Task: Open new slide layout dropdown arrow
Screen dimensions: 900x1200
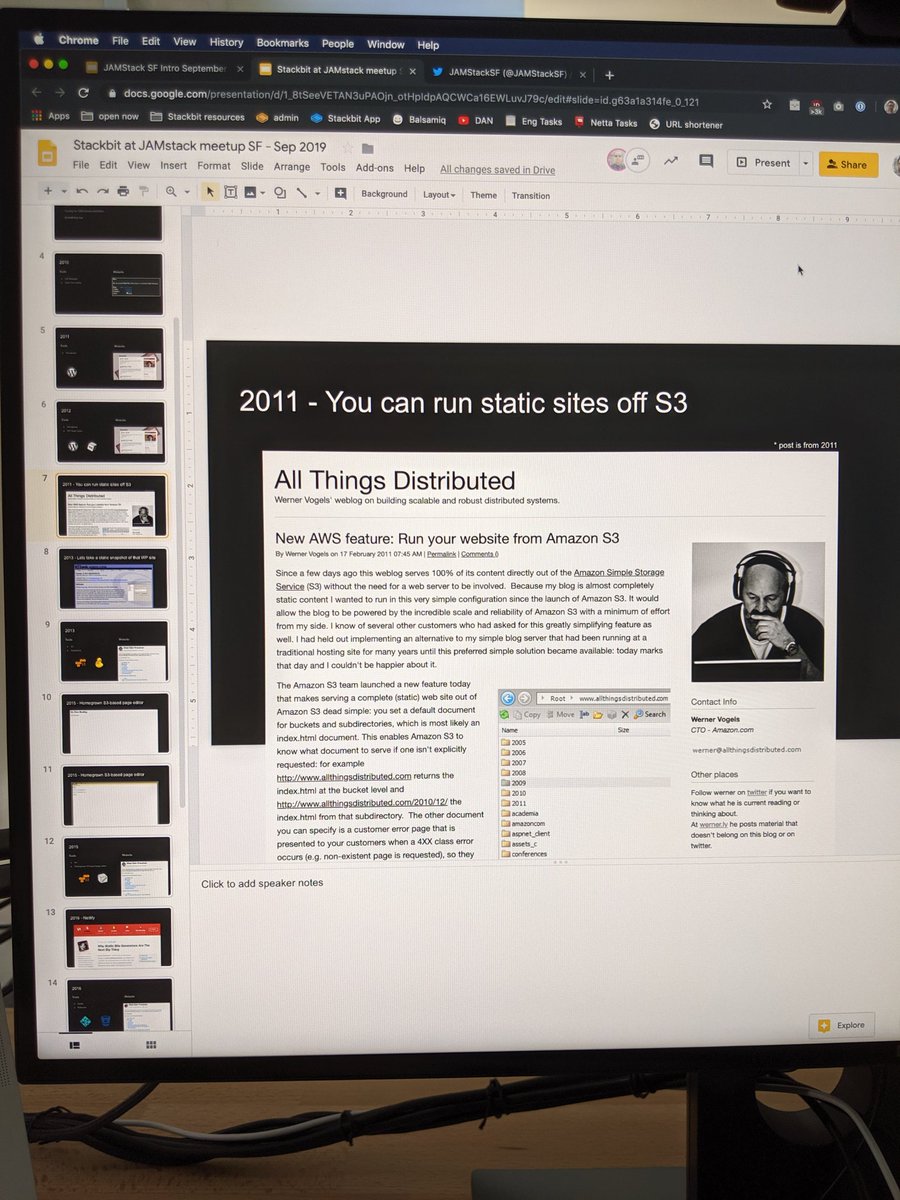Action: coord(63,191)
